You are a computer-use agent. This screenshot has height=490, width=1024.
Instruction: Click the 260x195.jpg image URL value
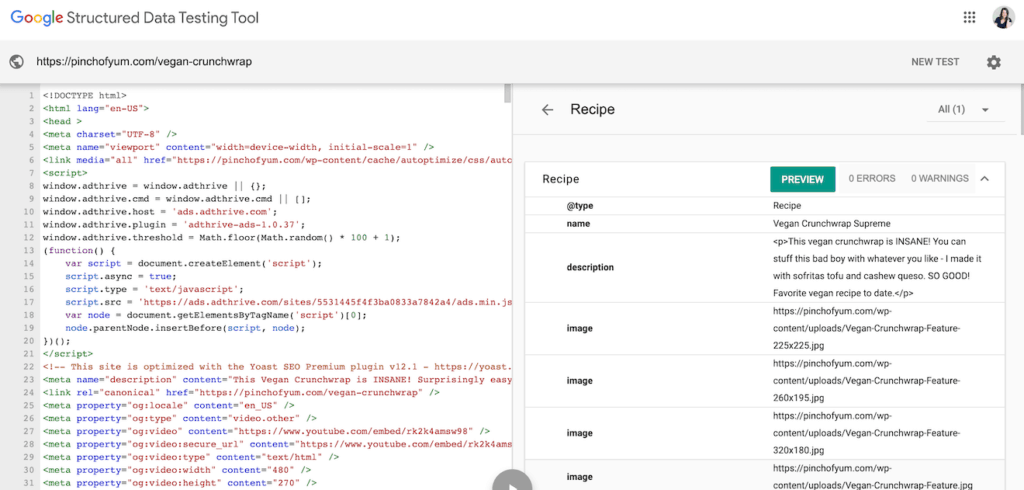866,380
